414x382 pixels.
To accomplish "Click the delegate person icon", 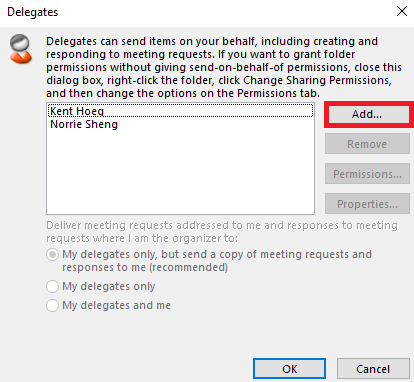I will click(x=21, y=49).
